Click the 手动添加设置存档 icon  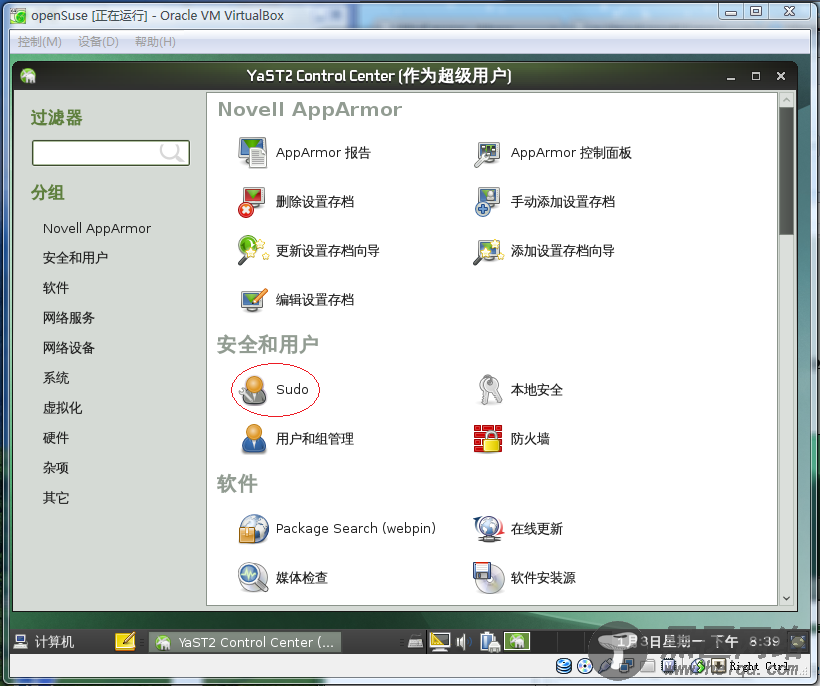[x=487, y=202]
